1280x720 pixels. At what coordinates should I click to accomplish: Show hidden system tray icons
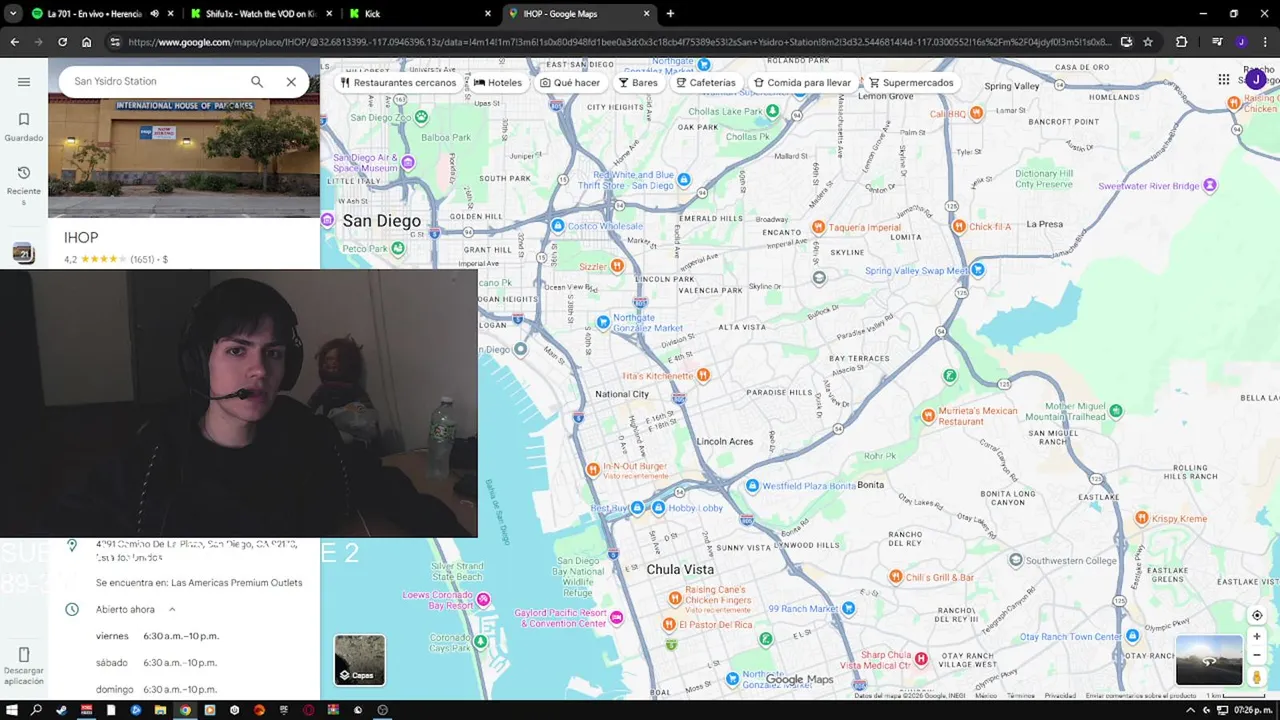[x=1190, y=710]
